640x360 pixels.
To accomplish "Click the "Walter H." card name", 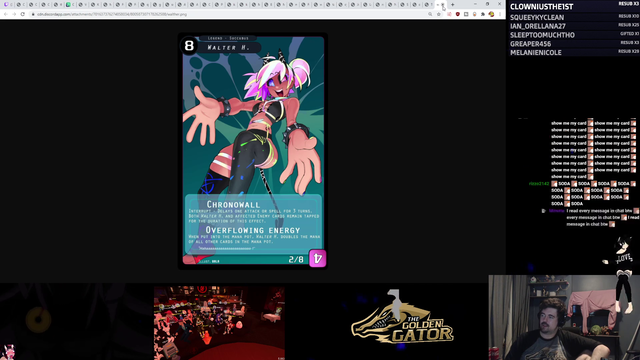I will [228, 48].
